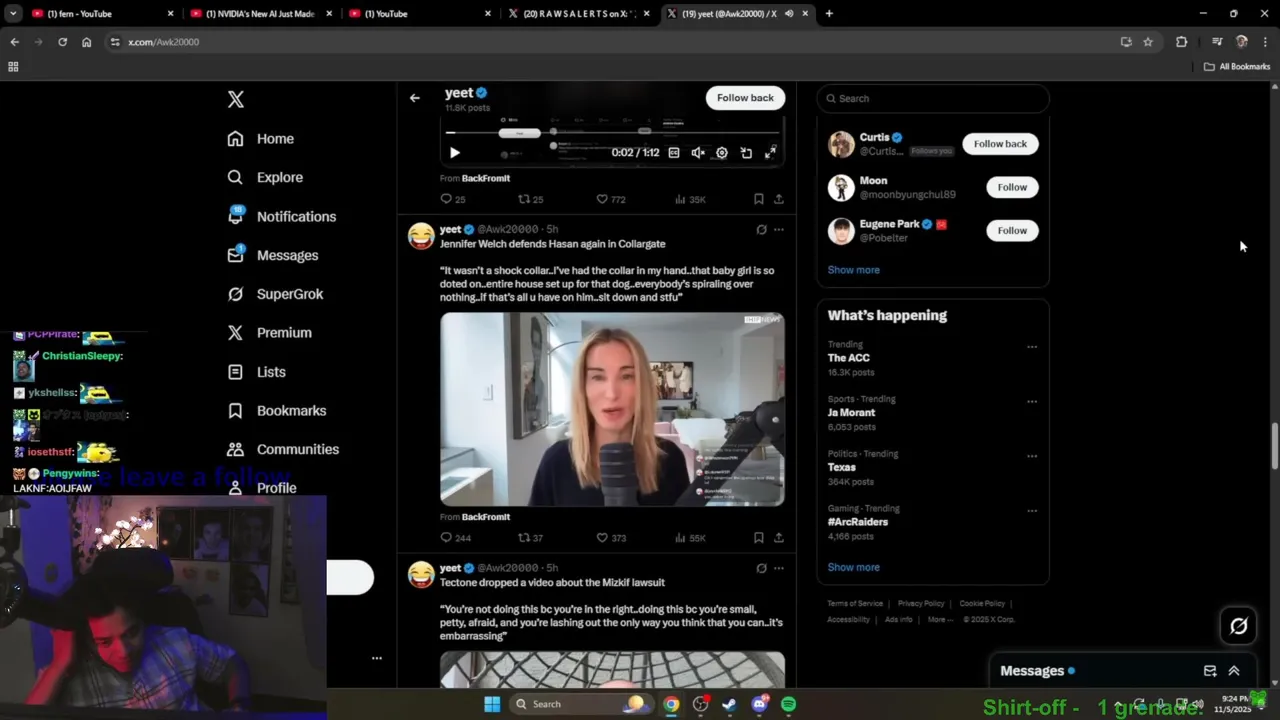
Task: Open more options on Tectone post
Action: tap(779, 568)
